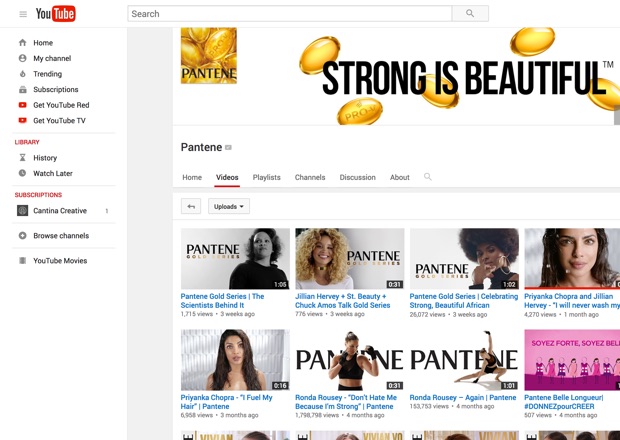Image resolution: width=620 pixels, height=440 pixels.
Task: Open Browse channels link
Action: (x=61, y=236)
